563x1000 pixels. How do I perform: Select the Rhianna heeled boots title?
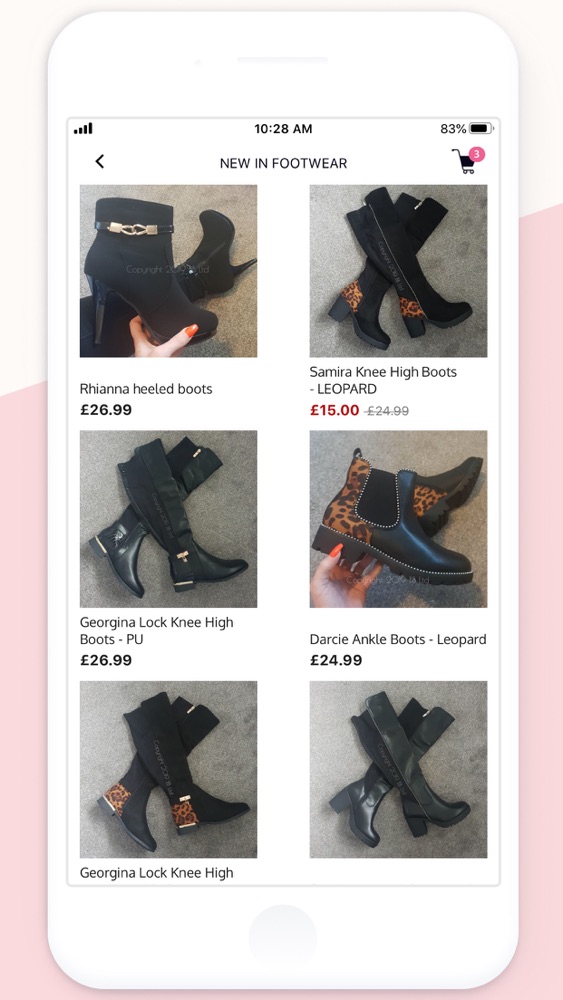coord(146,389)
